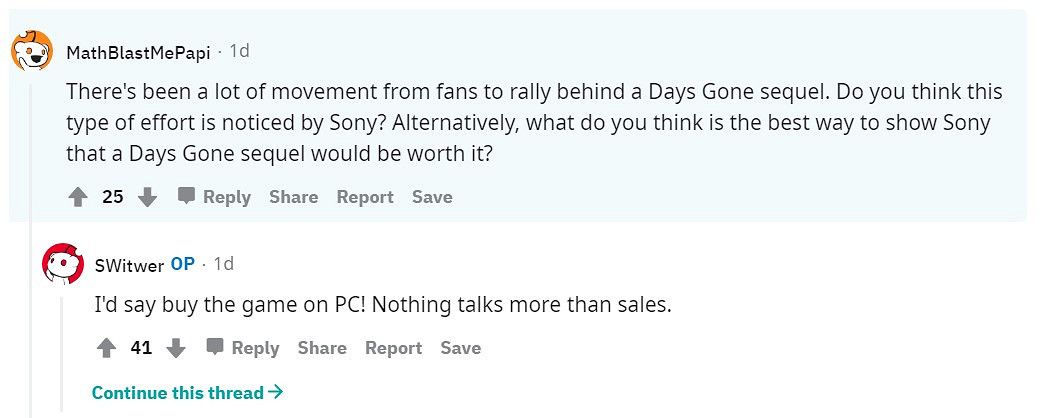Viewport: 1046px width, 418px height.
Task: Click the 1d timestamp on MathBlastMePapi's comment
Action: (x=240, y=50)
